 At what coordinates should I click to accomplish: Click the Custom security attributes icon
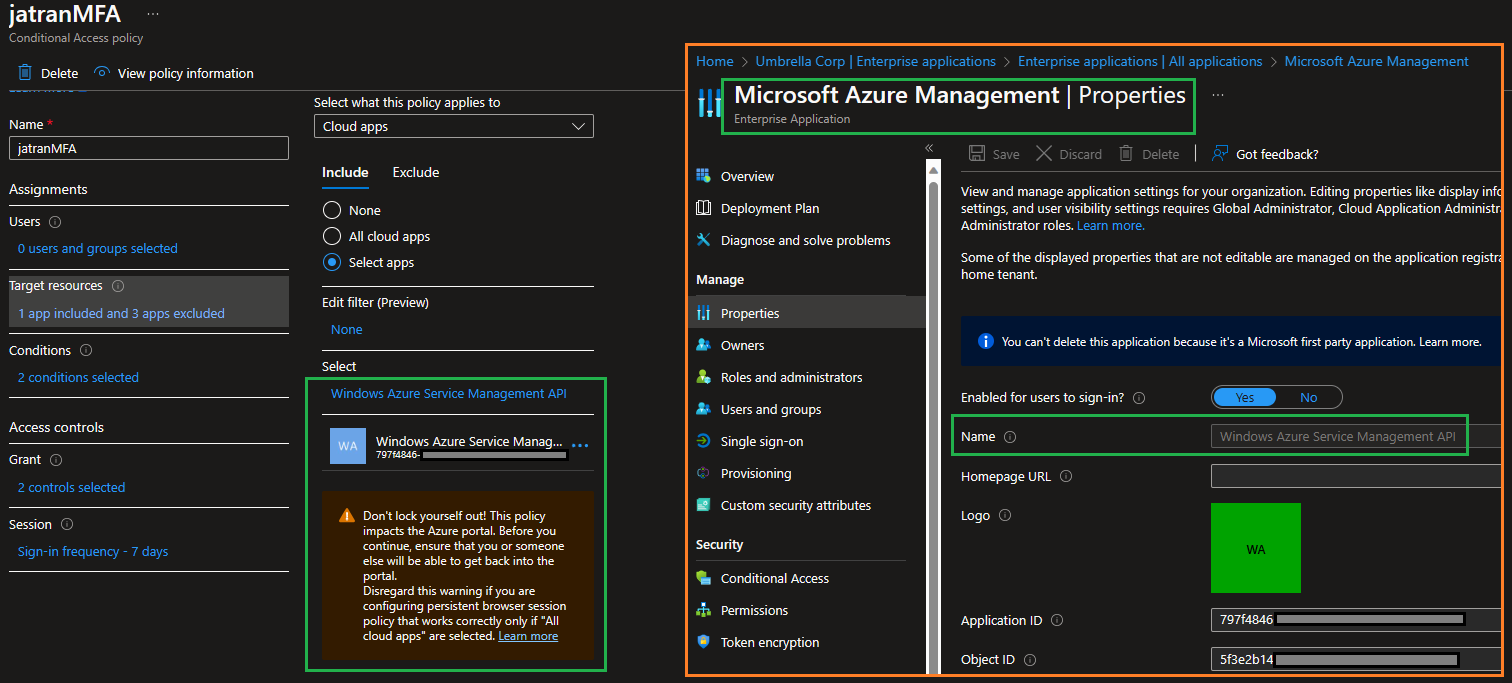[x=703, y=505]
